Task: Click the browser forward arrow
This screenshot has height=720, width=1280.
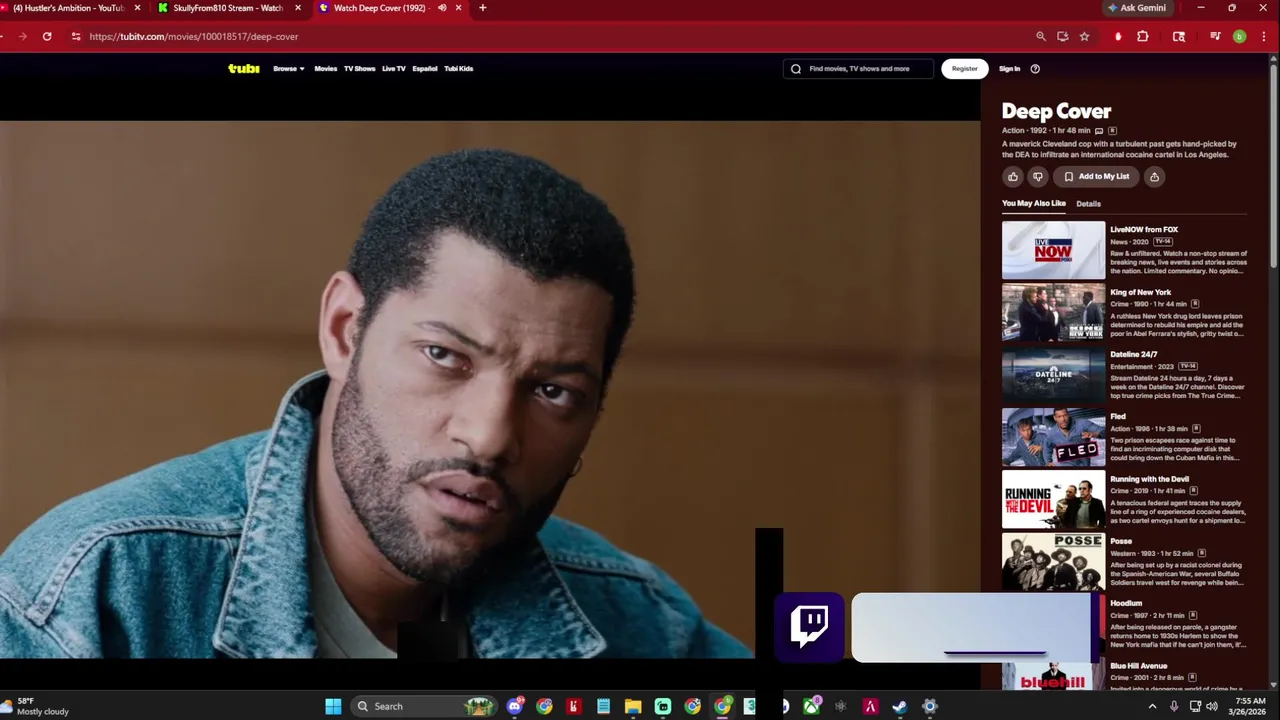Action: [22, 36]
